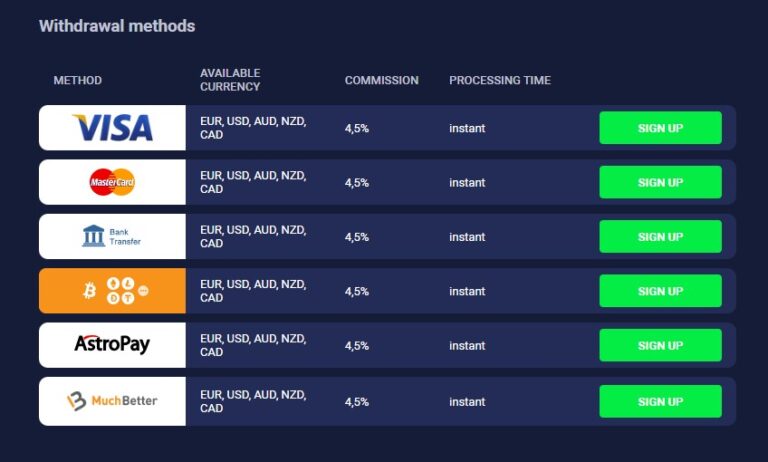The width and height of the screenshot is (768, 462).
Task: Click the Processing Time column header
Action: point(499,80)
